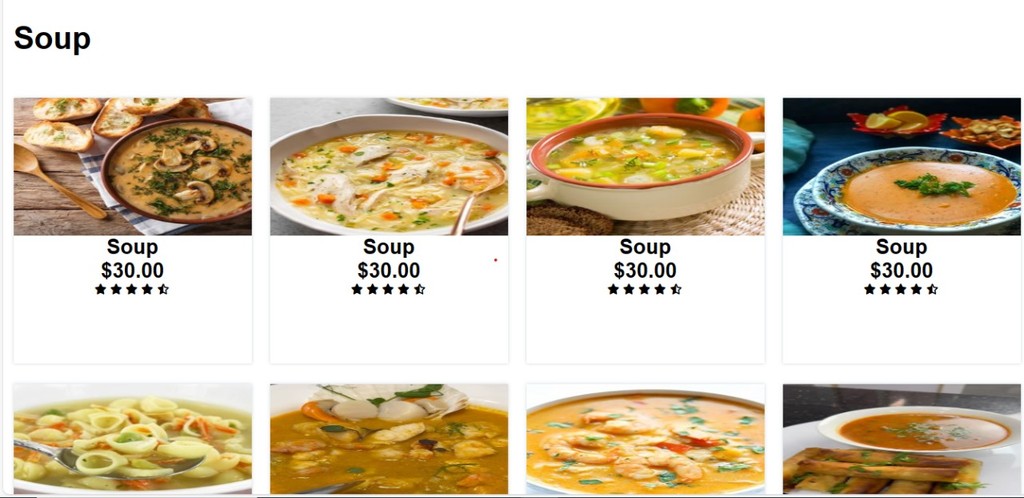Select the orange bisque in patterned bowl
1024x498 pixels.
point(902,166)
